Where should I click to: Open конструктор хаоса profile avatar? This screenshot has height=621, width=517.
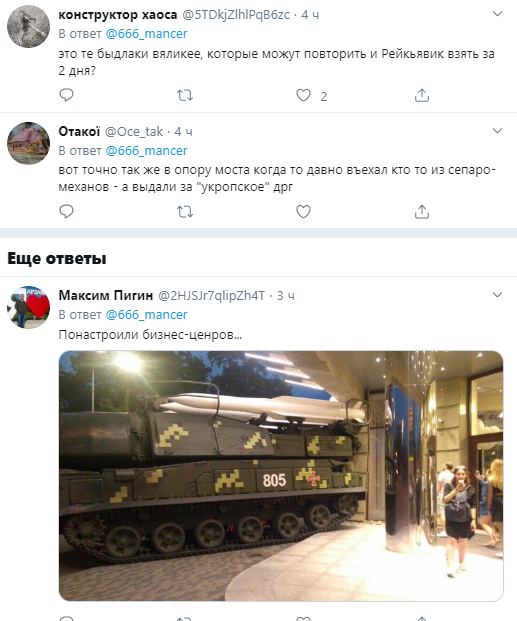click(29, 27)
